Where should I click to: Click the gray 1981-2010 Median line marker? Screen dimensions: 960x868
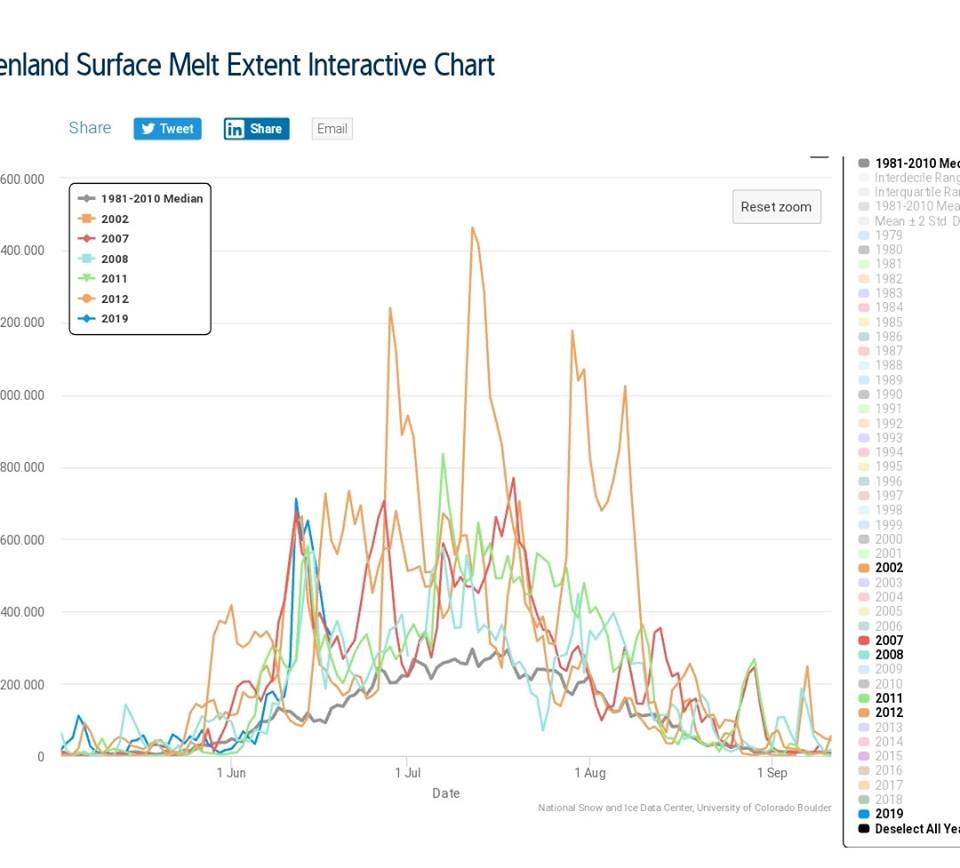[x=88, y=199]
